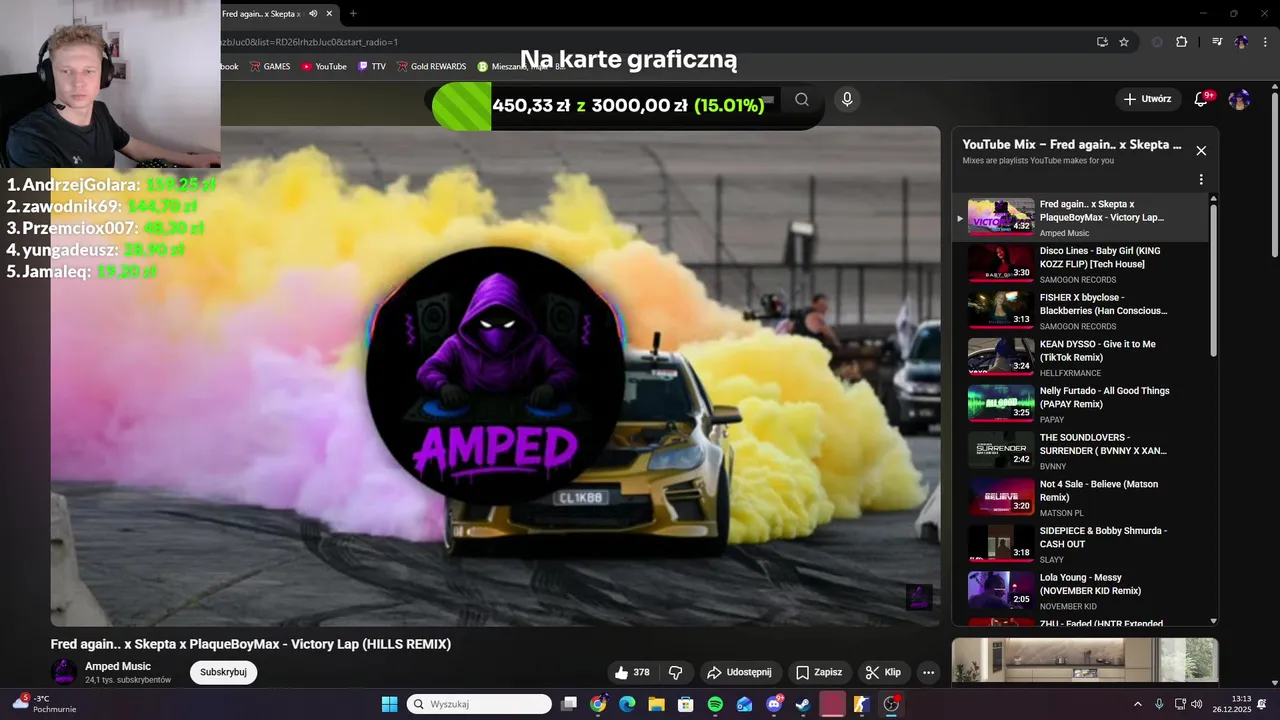This screenshot has height=720, width=1280.
Task: Select Not 4 Sale - Believe title
Action: pyautogui.click(x=1099, y=490)
